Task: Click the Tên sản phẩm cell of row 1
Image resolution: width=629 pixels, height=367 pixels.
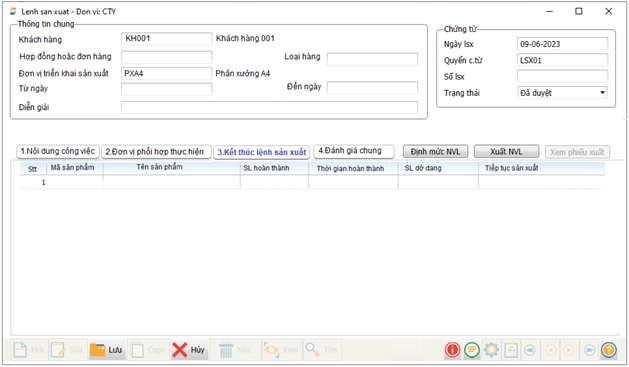Action: click(x=171, y=182)
